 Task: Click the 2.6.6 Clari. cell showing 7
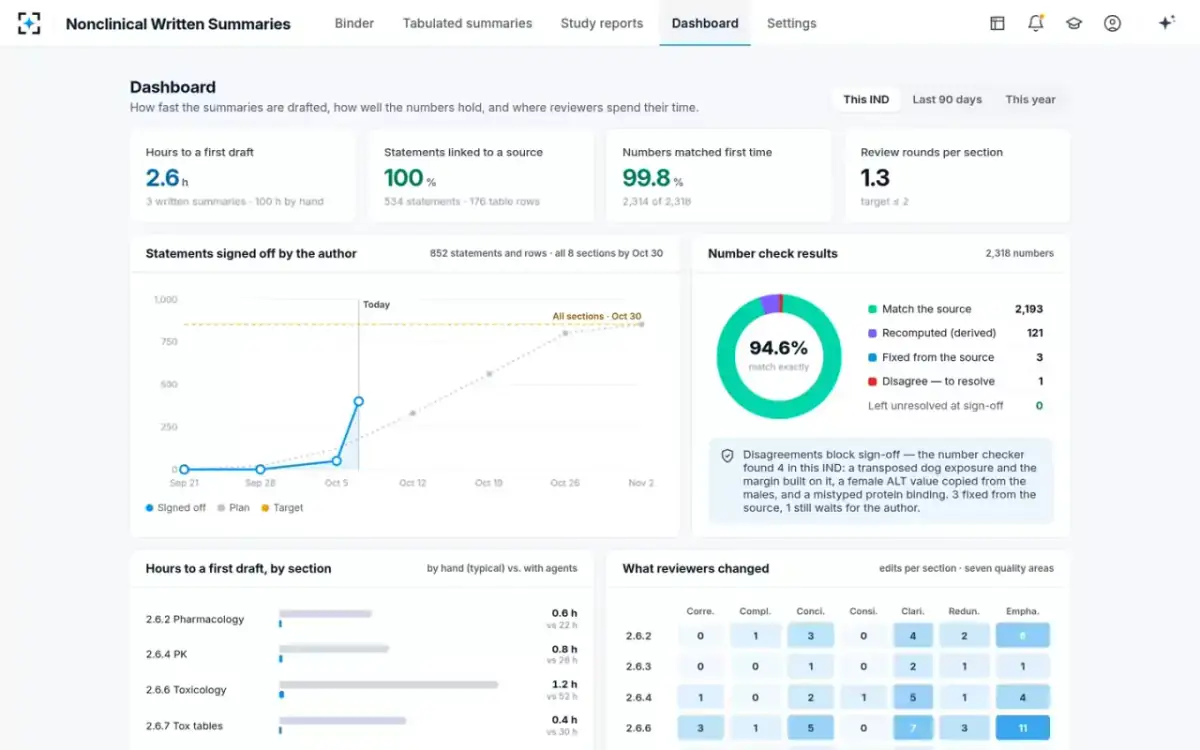[x=912, y=728]
